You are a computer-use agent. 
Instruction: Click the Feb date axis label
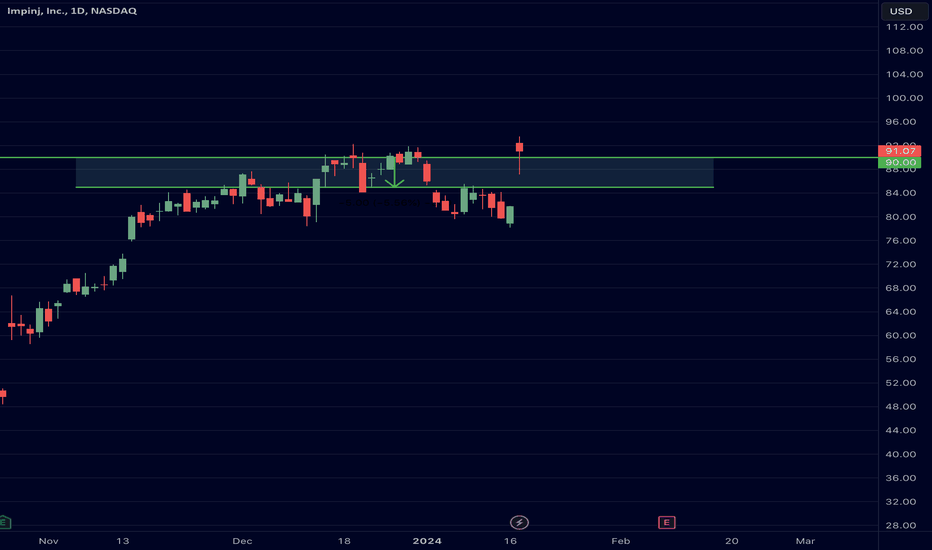621,541
